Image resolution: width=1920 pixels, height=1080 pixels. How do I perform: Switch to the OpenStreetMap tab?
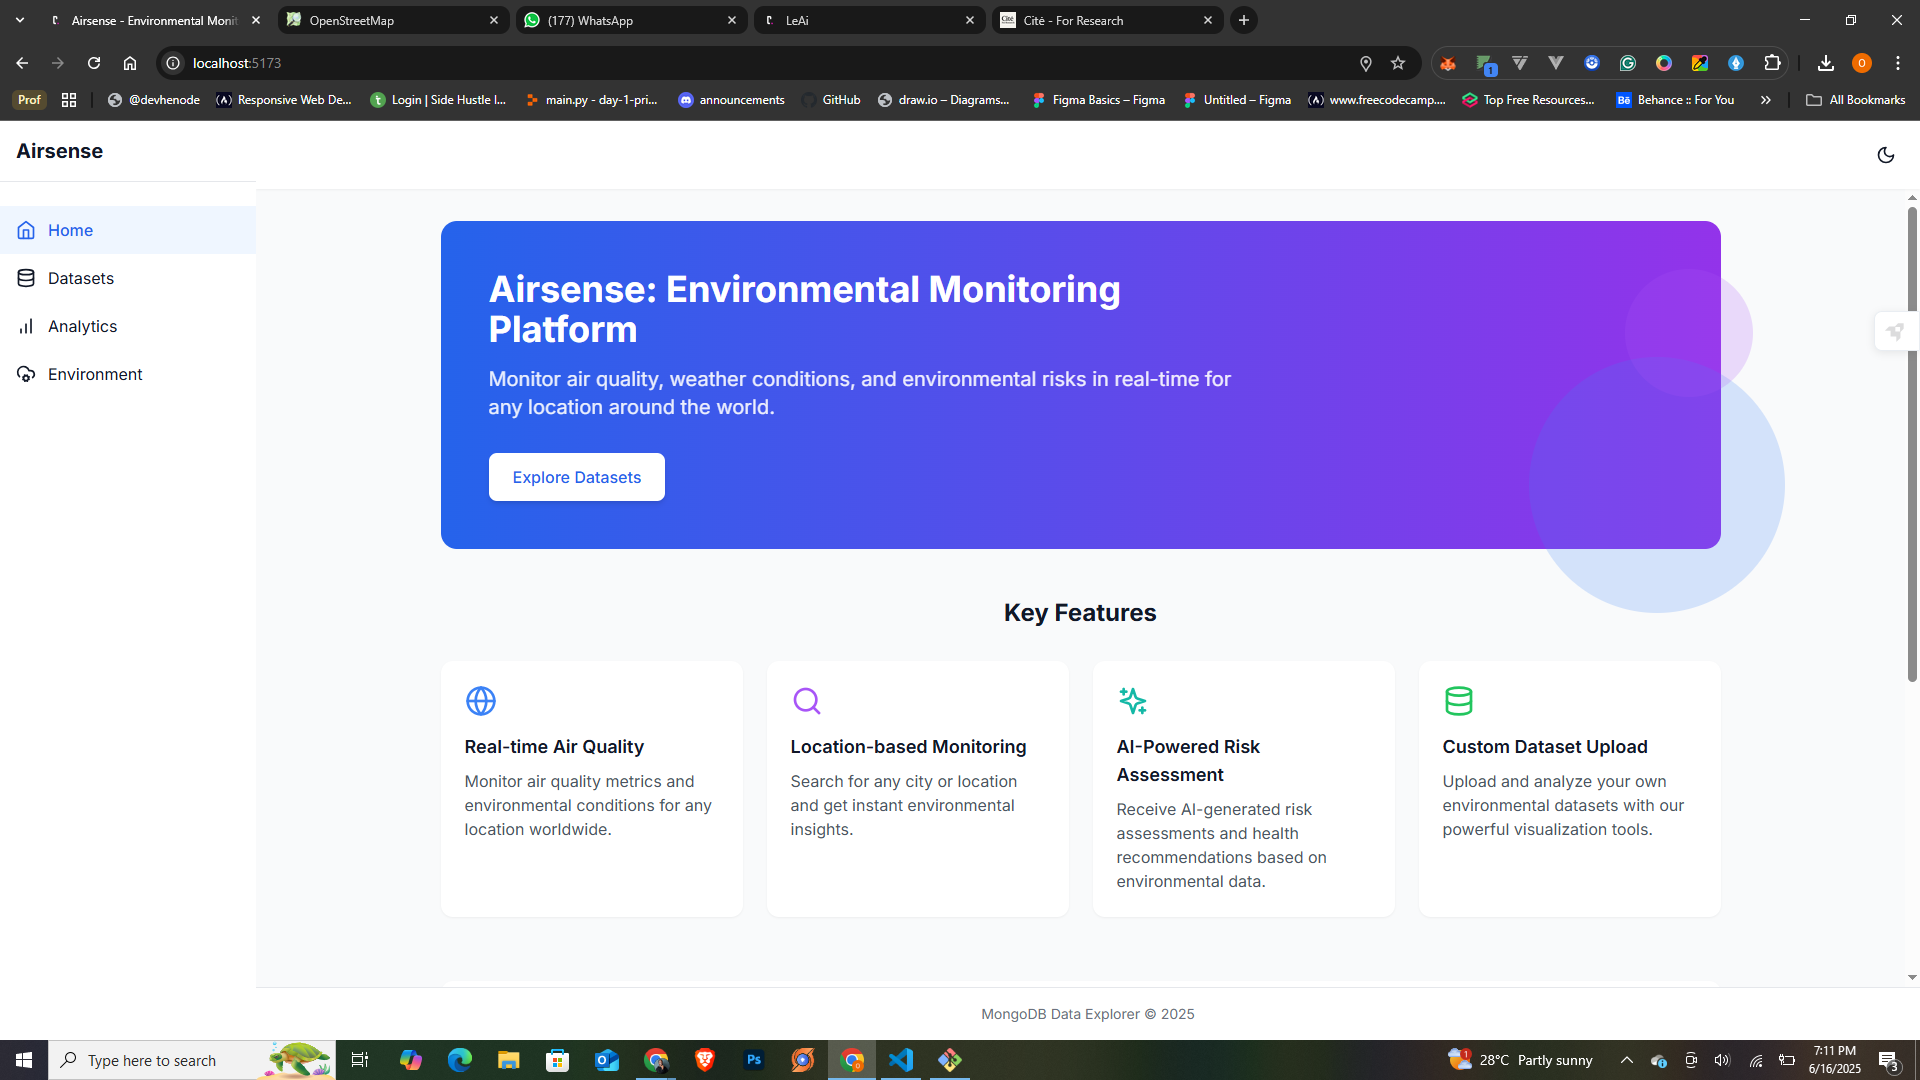[390, 20]
